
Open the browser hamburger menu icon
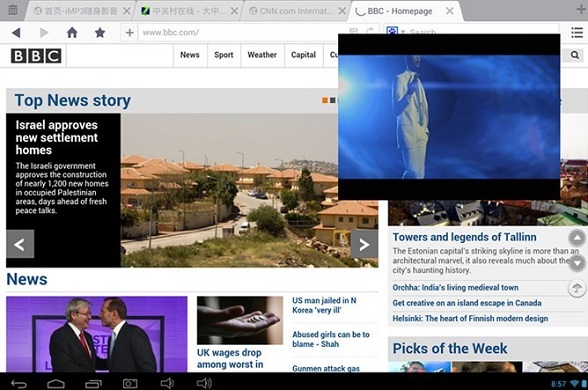pos(577,33)
